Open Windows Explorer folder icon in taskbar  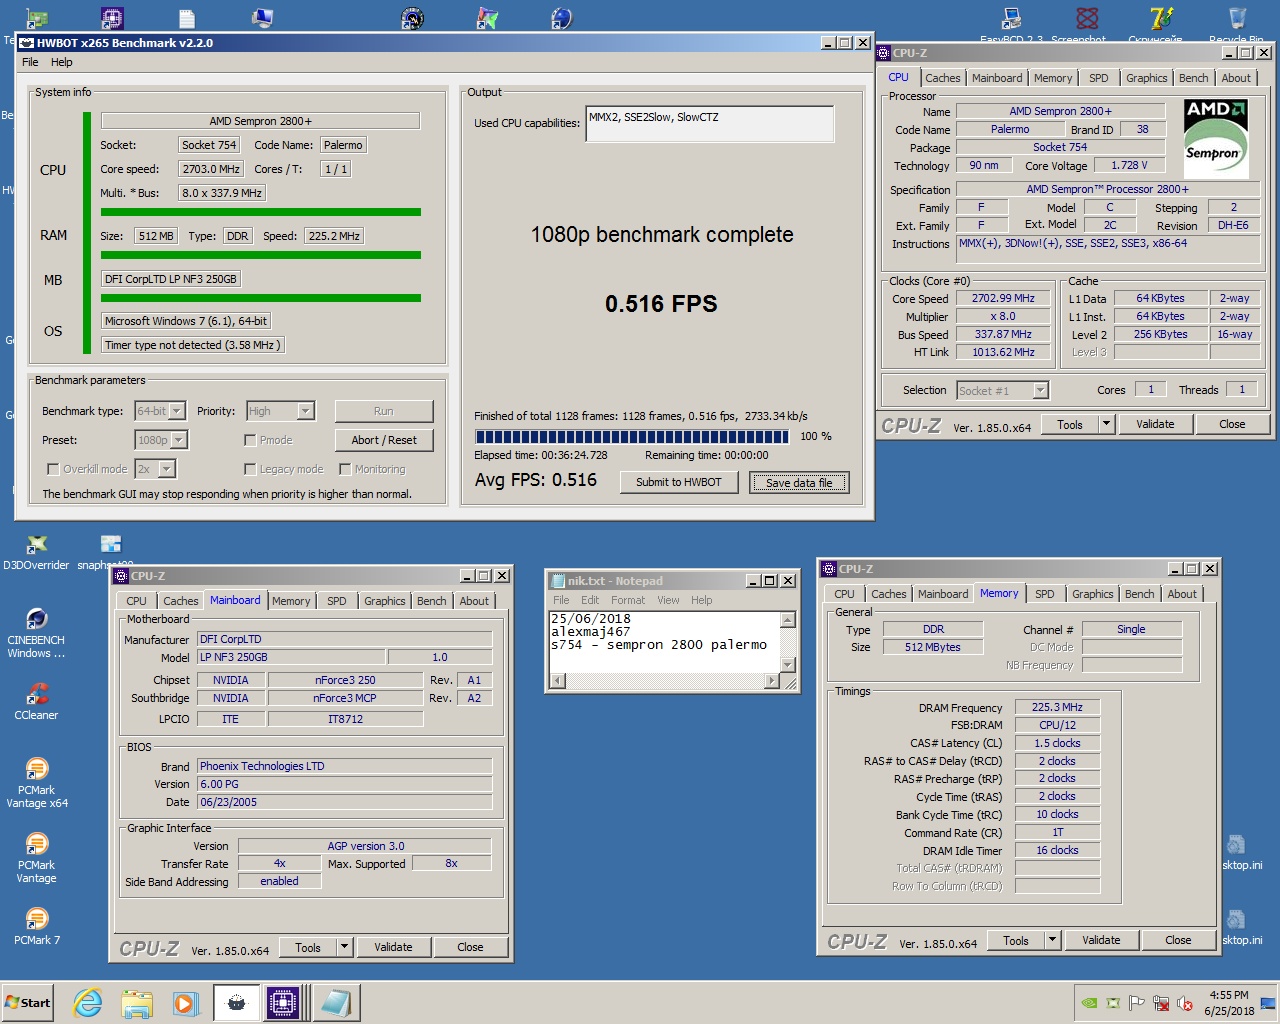136,1003
